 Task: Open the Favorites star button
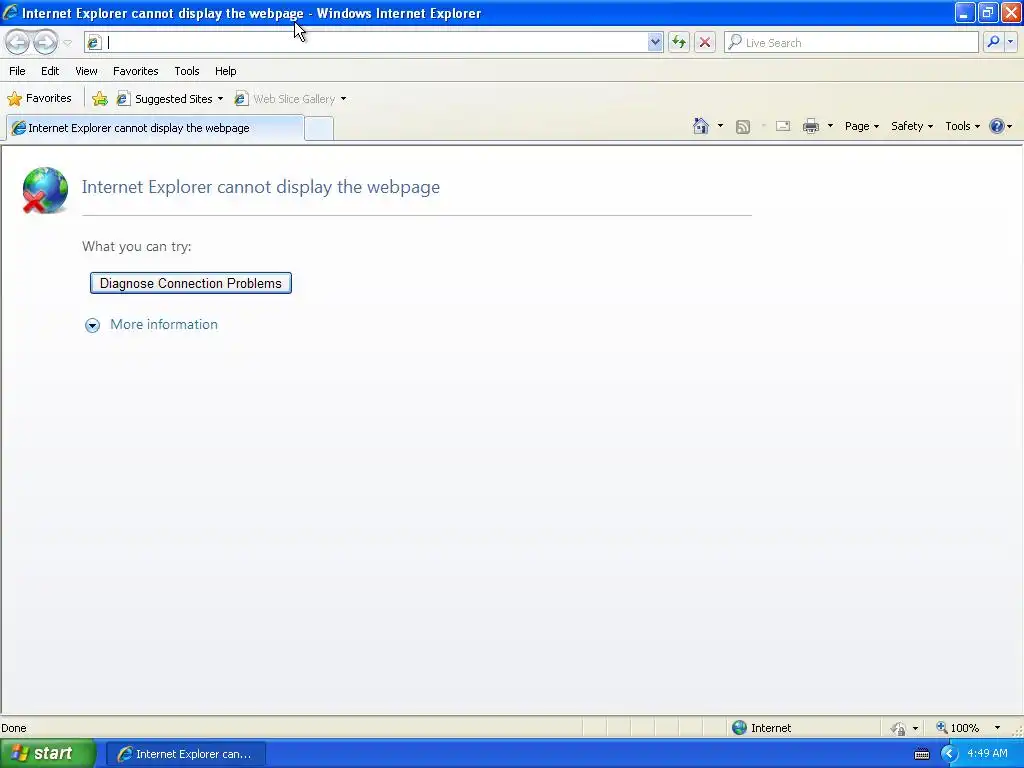pos(39,99)
